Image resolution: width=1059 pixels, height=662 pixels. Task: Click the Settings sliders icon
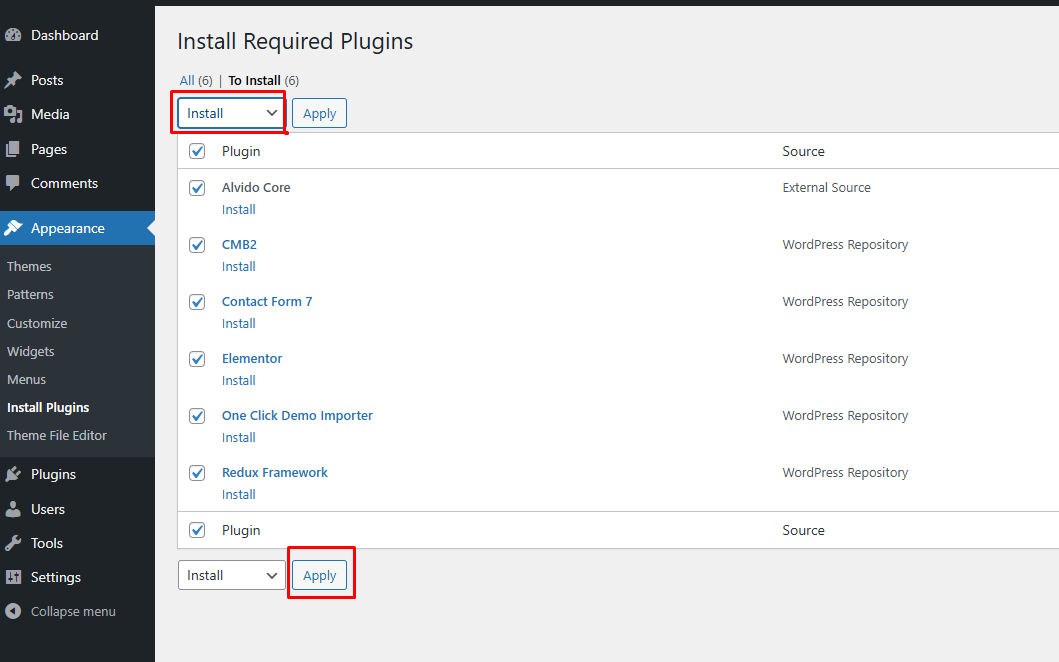point(13,577)
